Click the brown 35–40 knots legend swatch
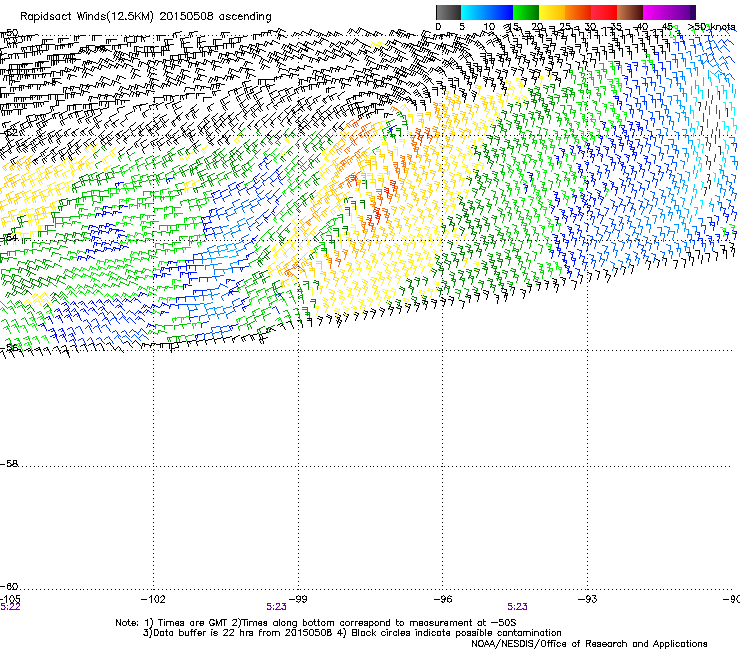This screenshot has width=740, height=650. pyautogui.click(x=630, y=12)
